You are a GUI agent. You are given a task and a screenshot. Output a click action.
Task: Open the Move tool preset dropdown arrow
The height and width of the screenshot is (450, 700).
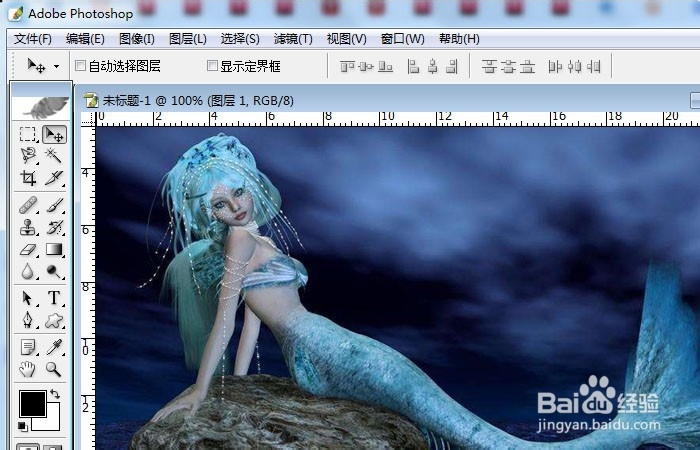[x=57, y=67]
